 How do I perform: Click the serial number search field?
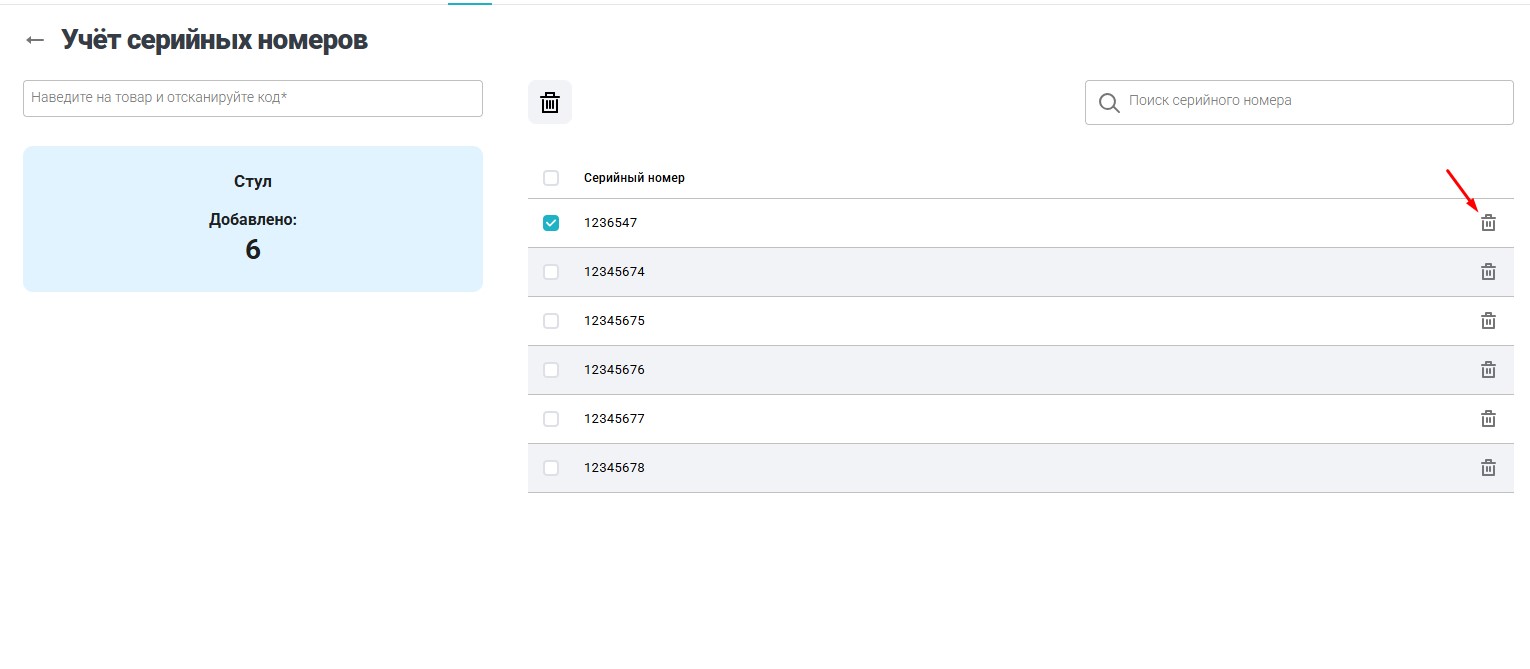tap(1310, 102)
